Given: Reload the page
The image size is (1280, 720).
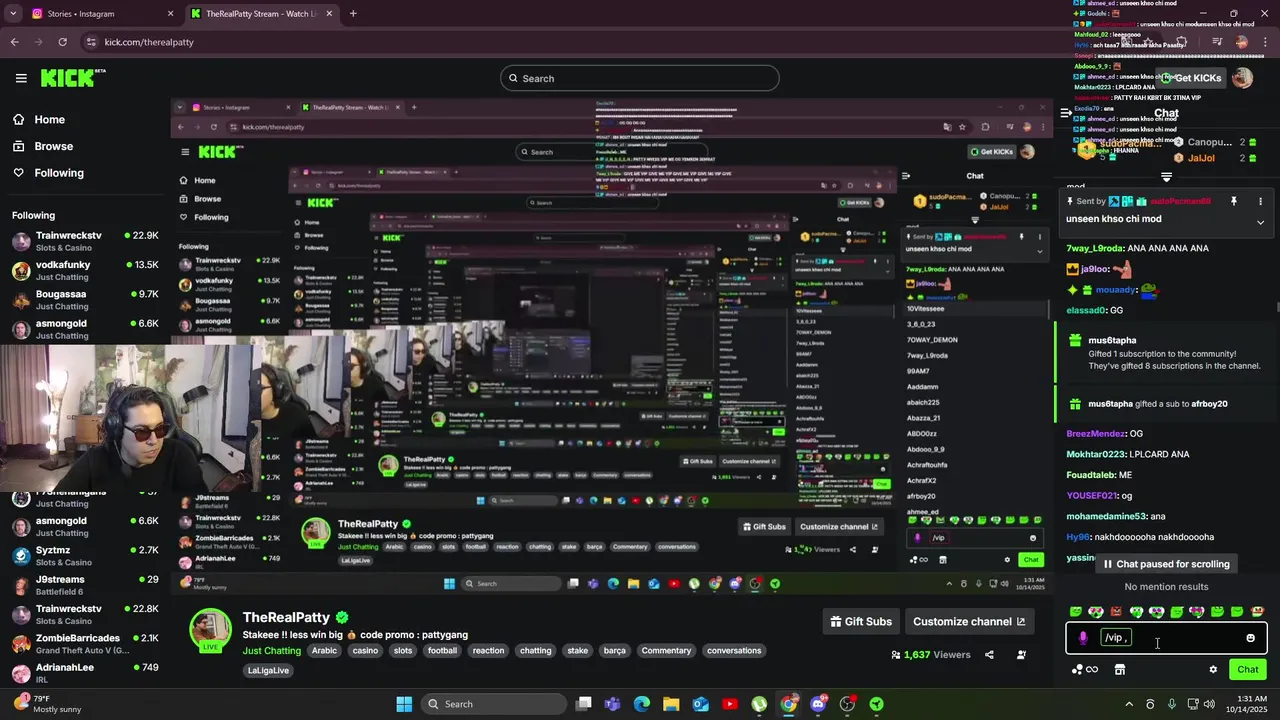Looking at the screenshot, I should 63,42.
